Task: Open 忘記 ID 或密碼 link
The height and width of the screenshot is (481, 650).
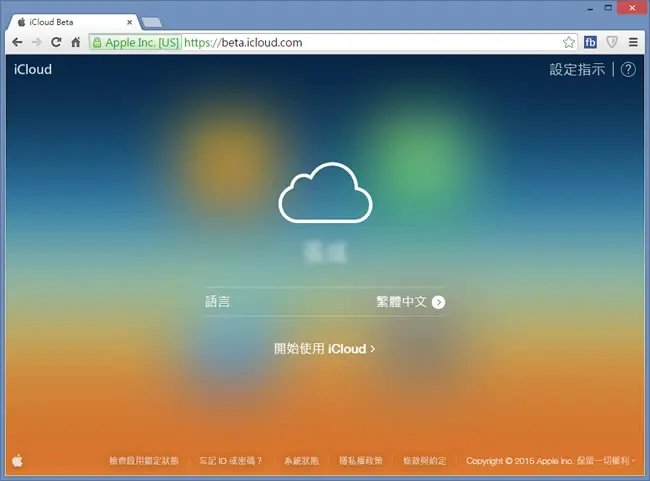Action: point(230,461)
